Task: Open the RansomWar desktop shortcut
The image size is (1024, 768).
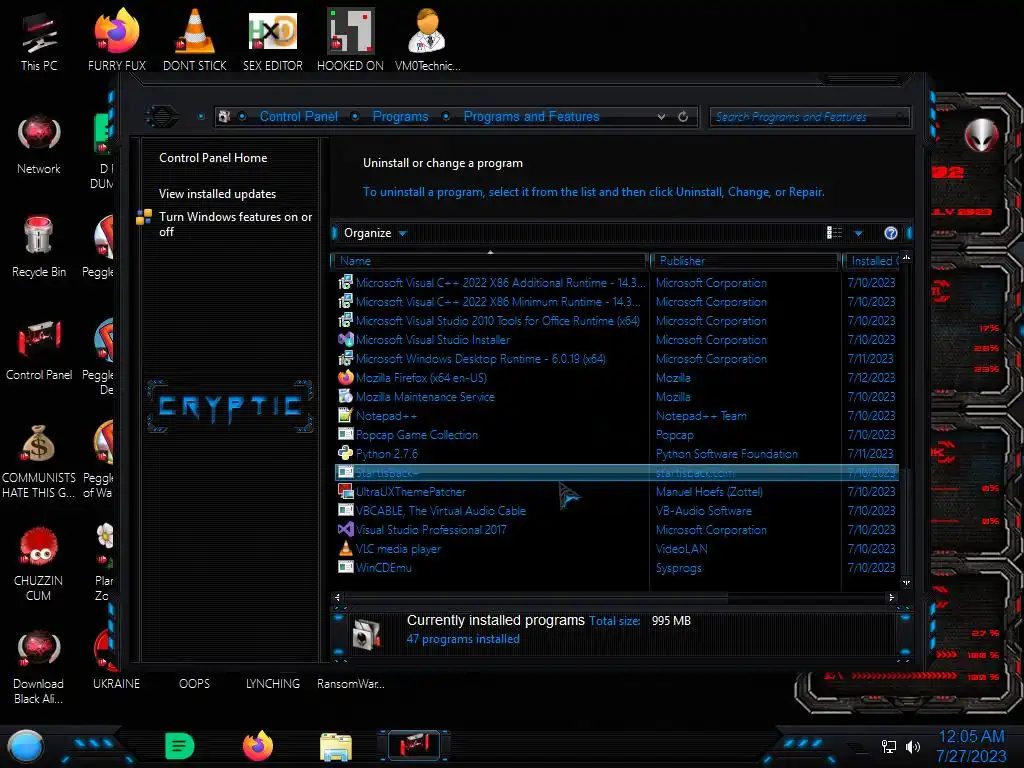Action: (351, 683)
